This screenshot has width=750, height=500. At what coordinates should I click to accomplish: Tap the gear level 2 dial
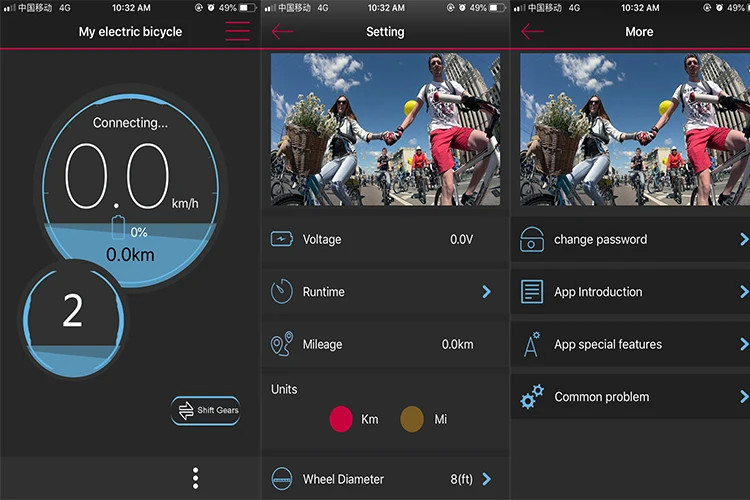73,320
